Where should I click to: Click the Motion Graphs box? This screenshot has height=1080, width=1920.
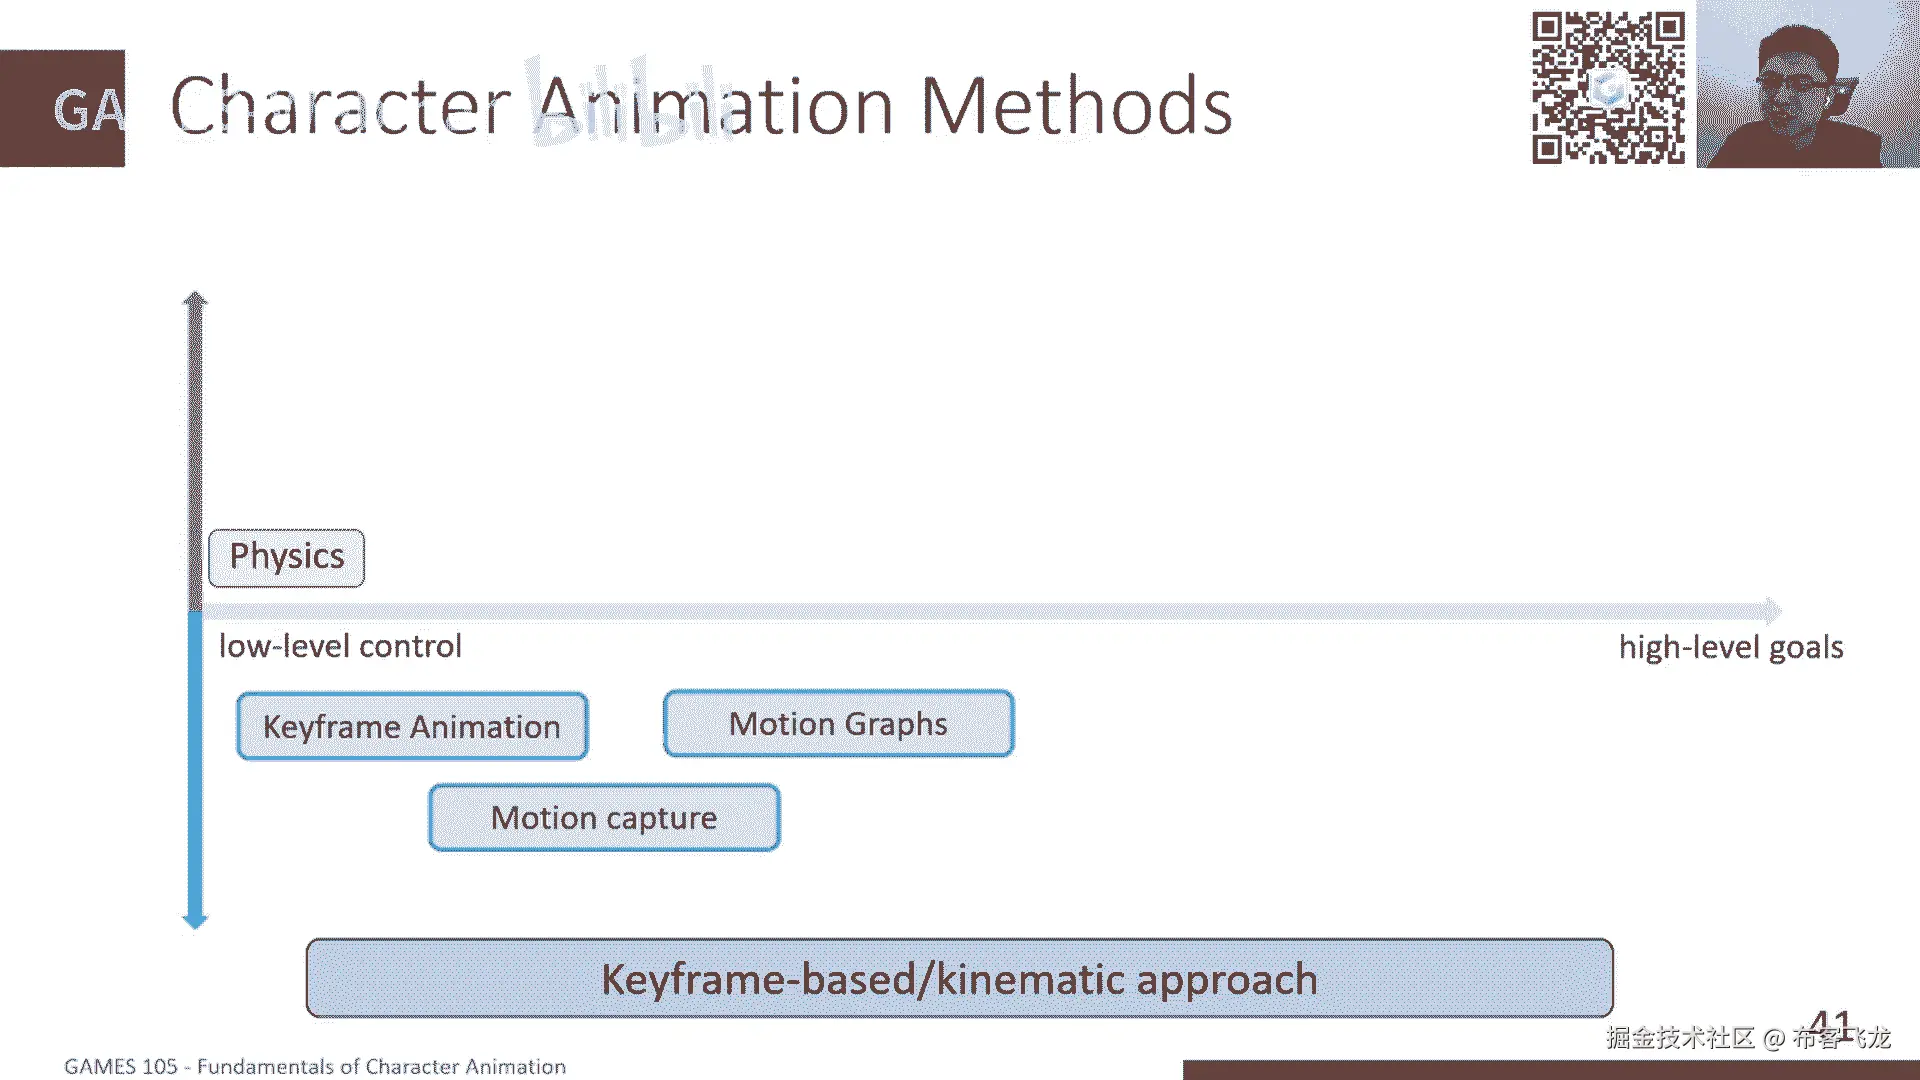[x=838, y=723]
